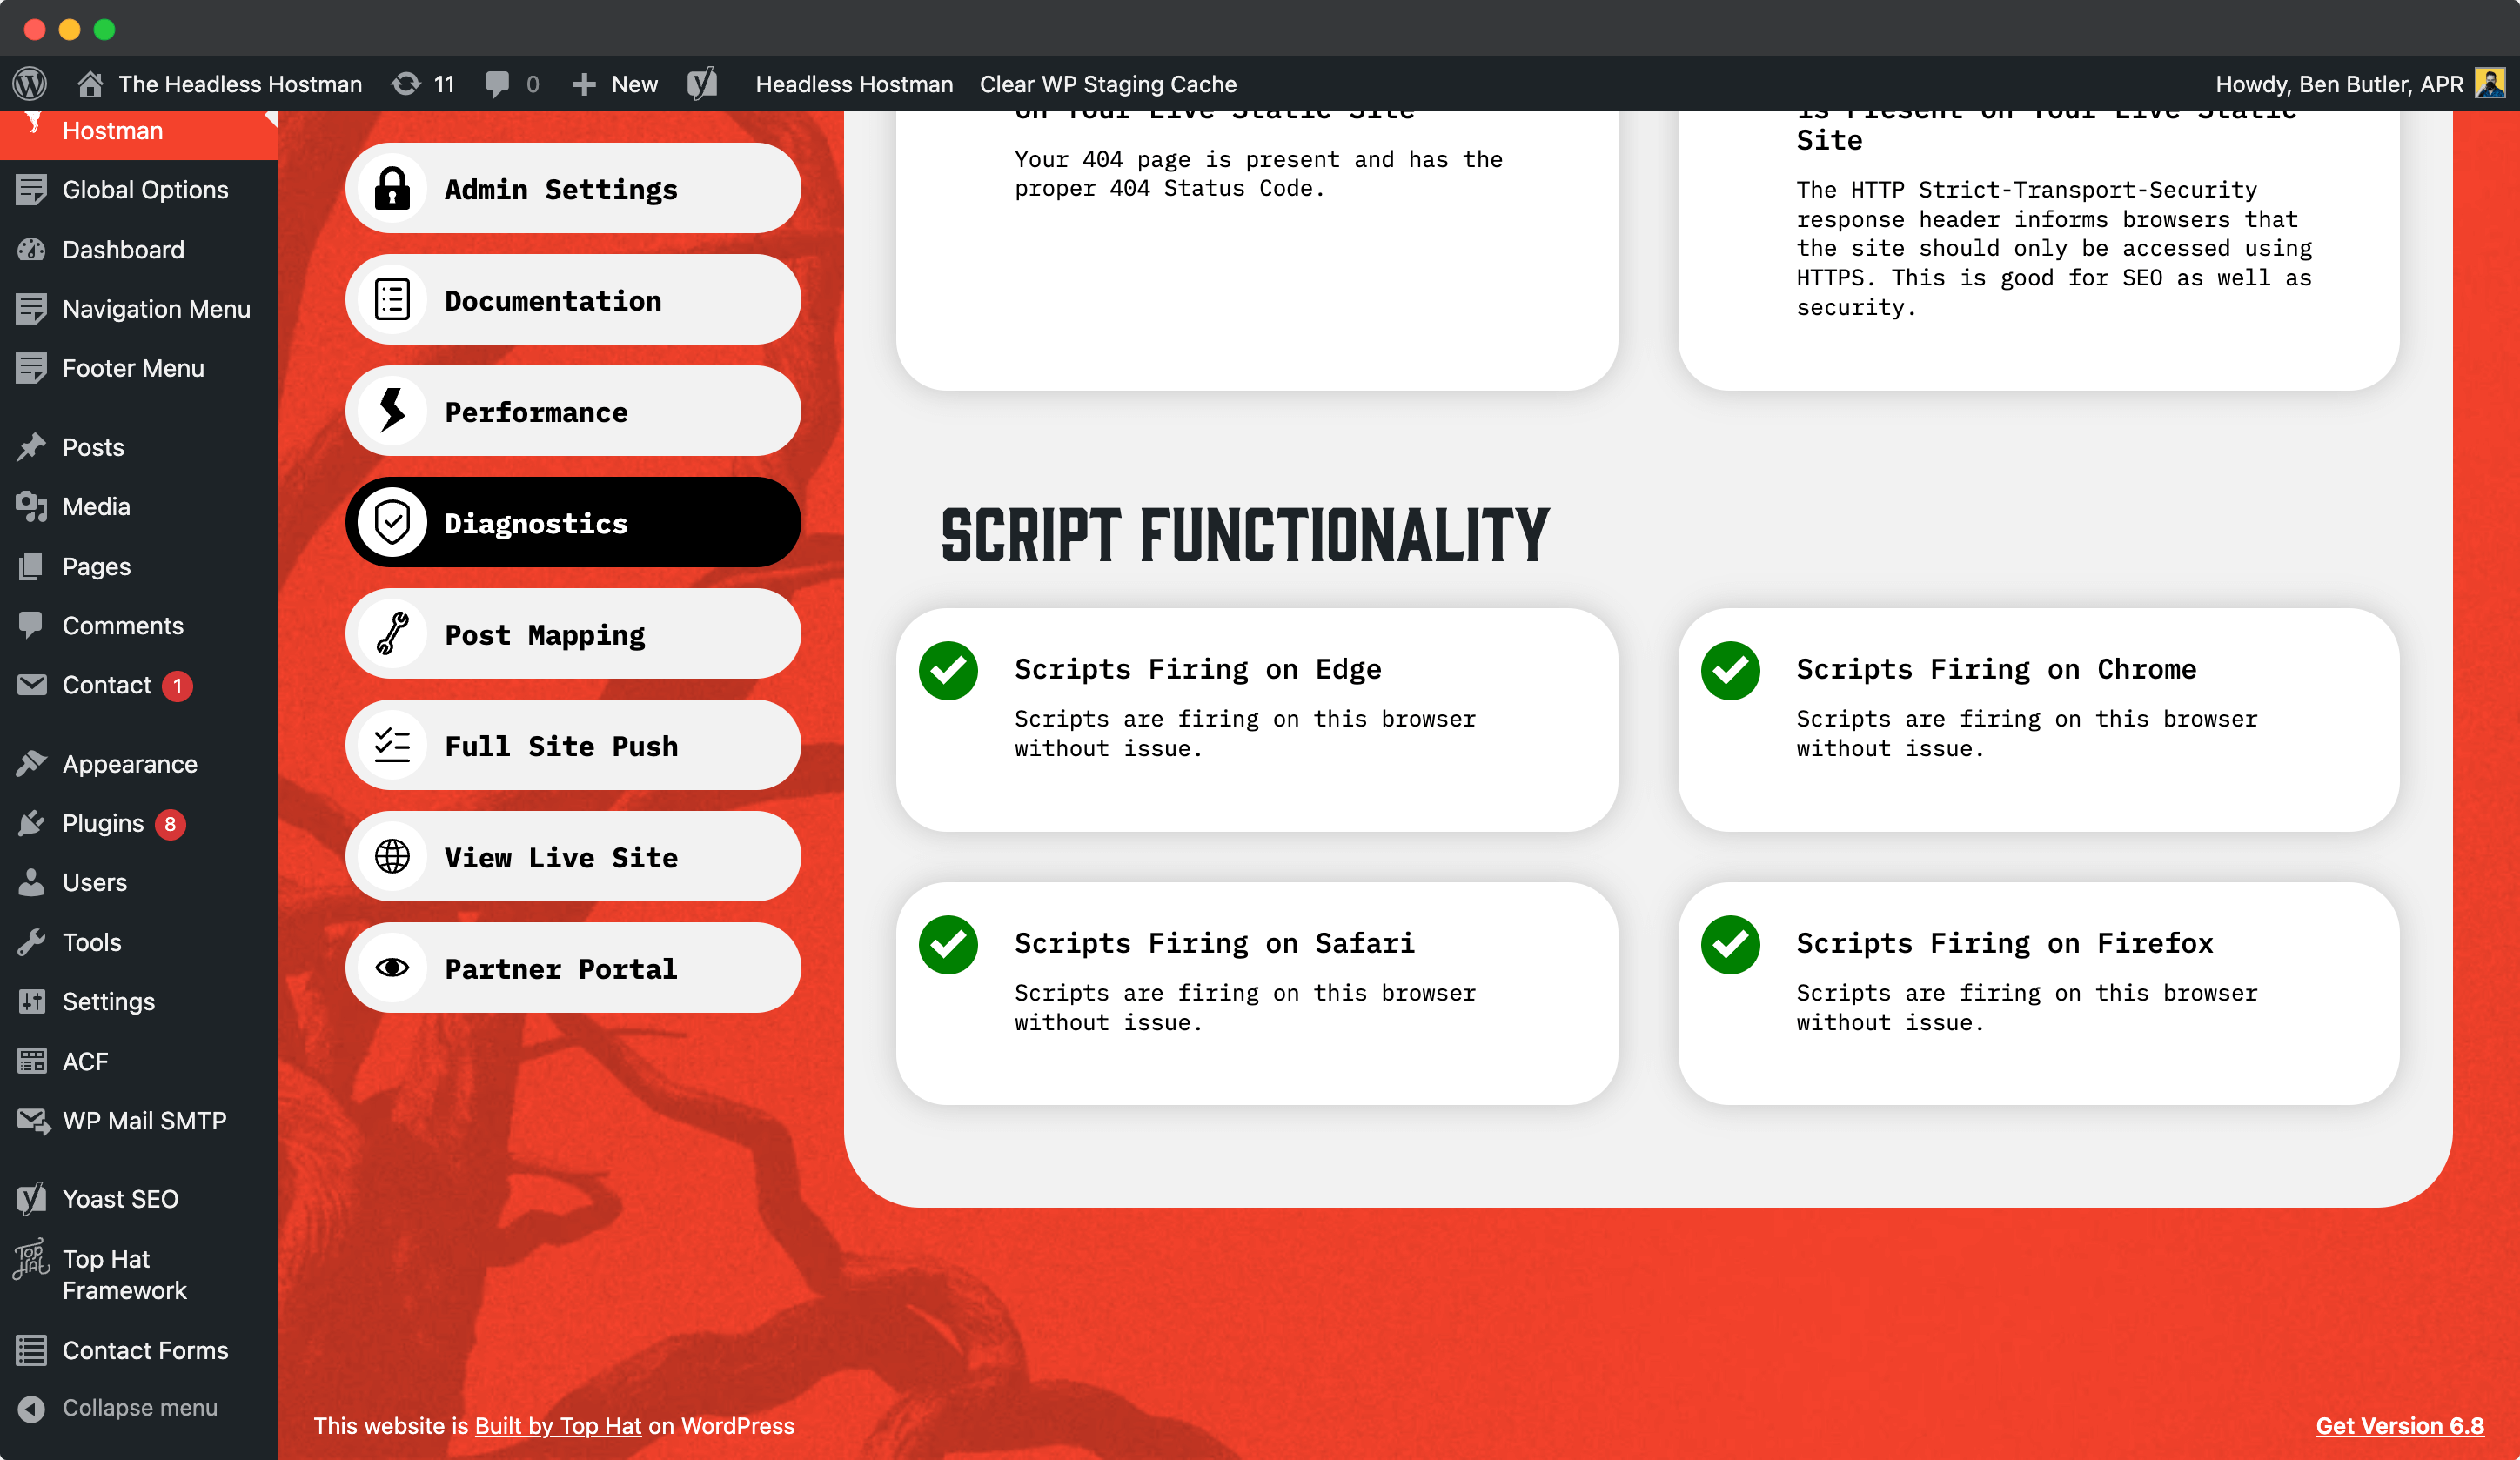
Task: Click the globe icon for View Live Site
Action: (x=392, y=857)
